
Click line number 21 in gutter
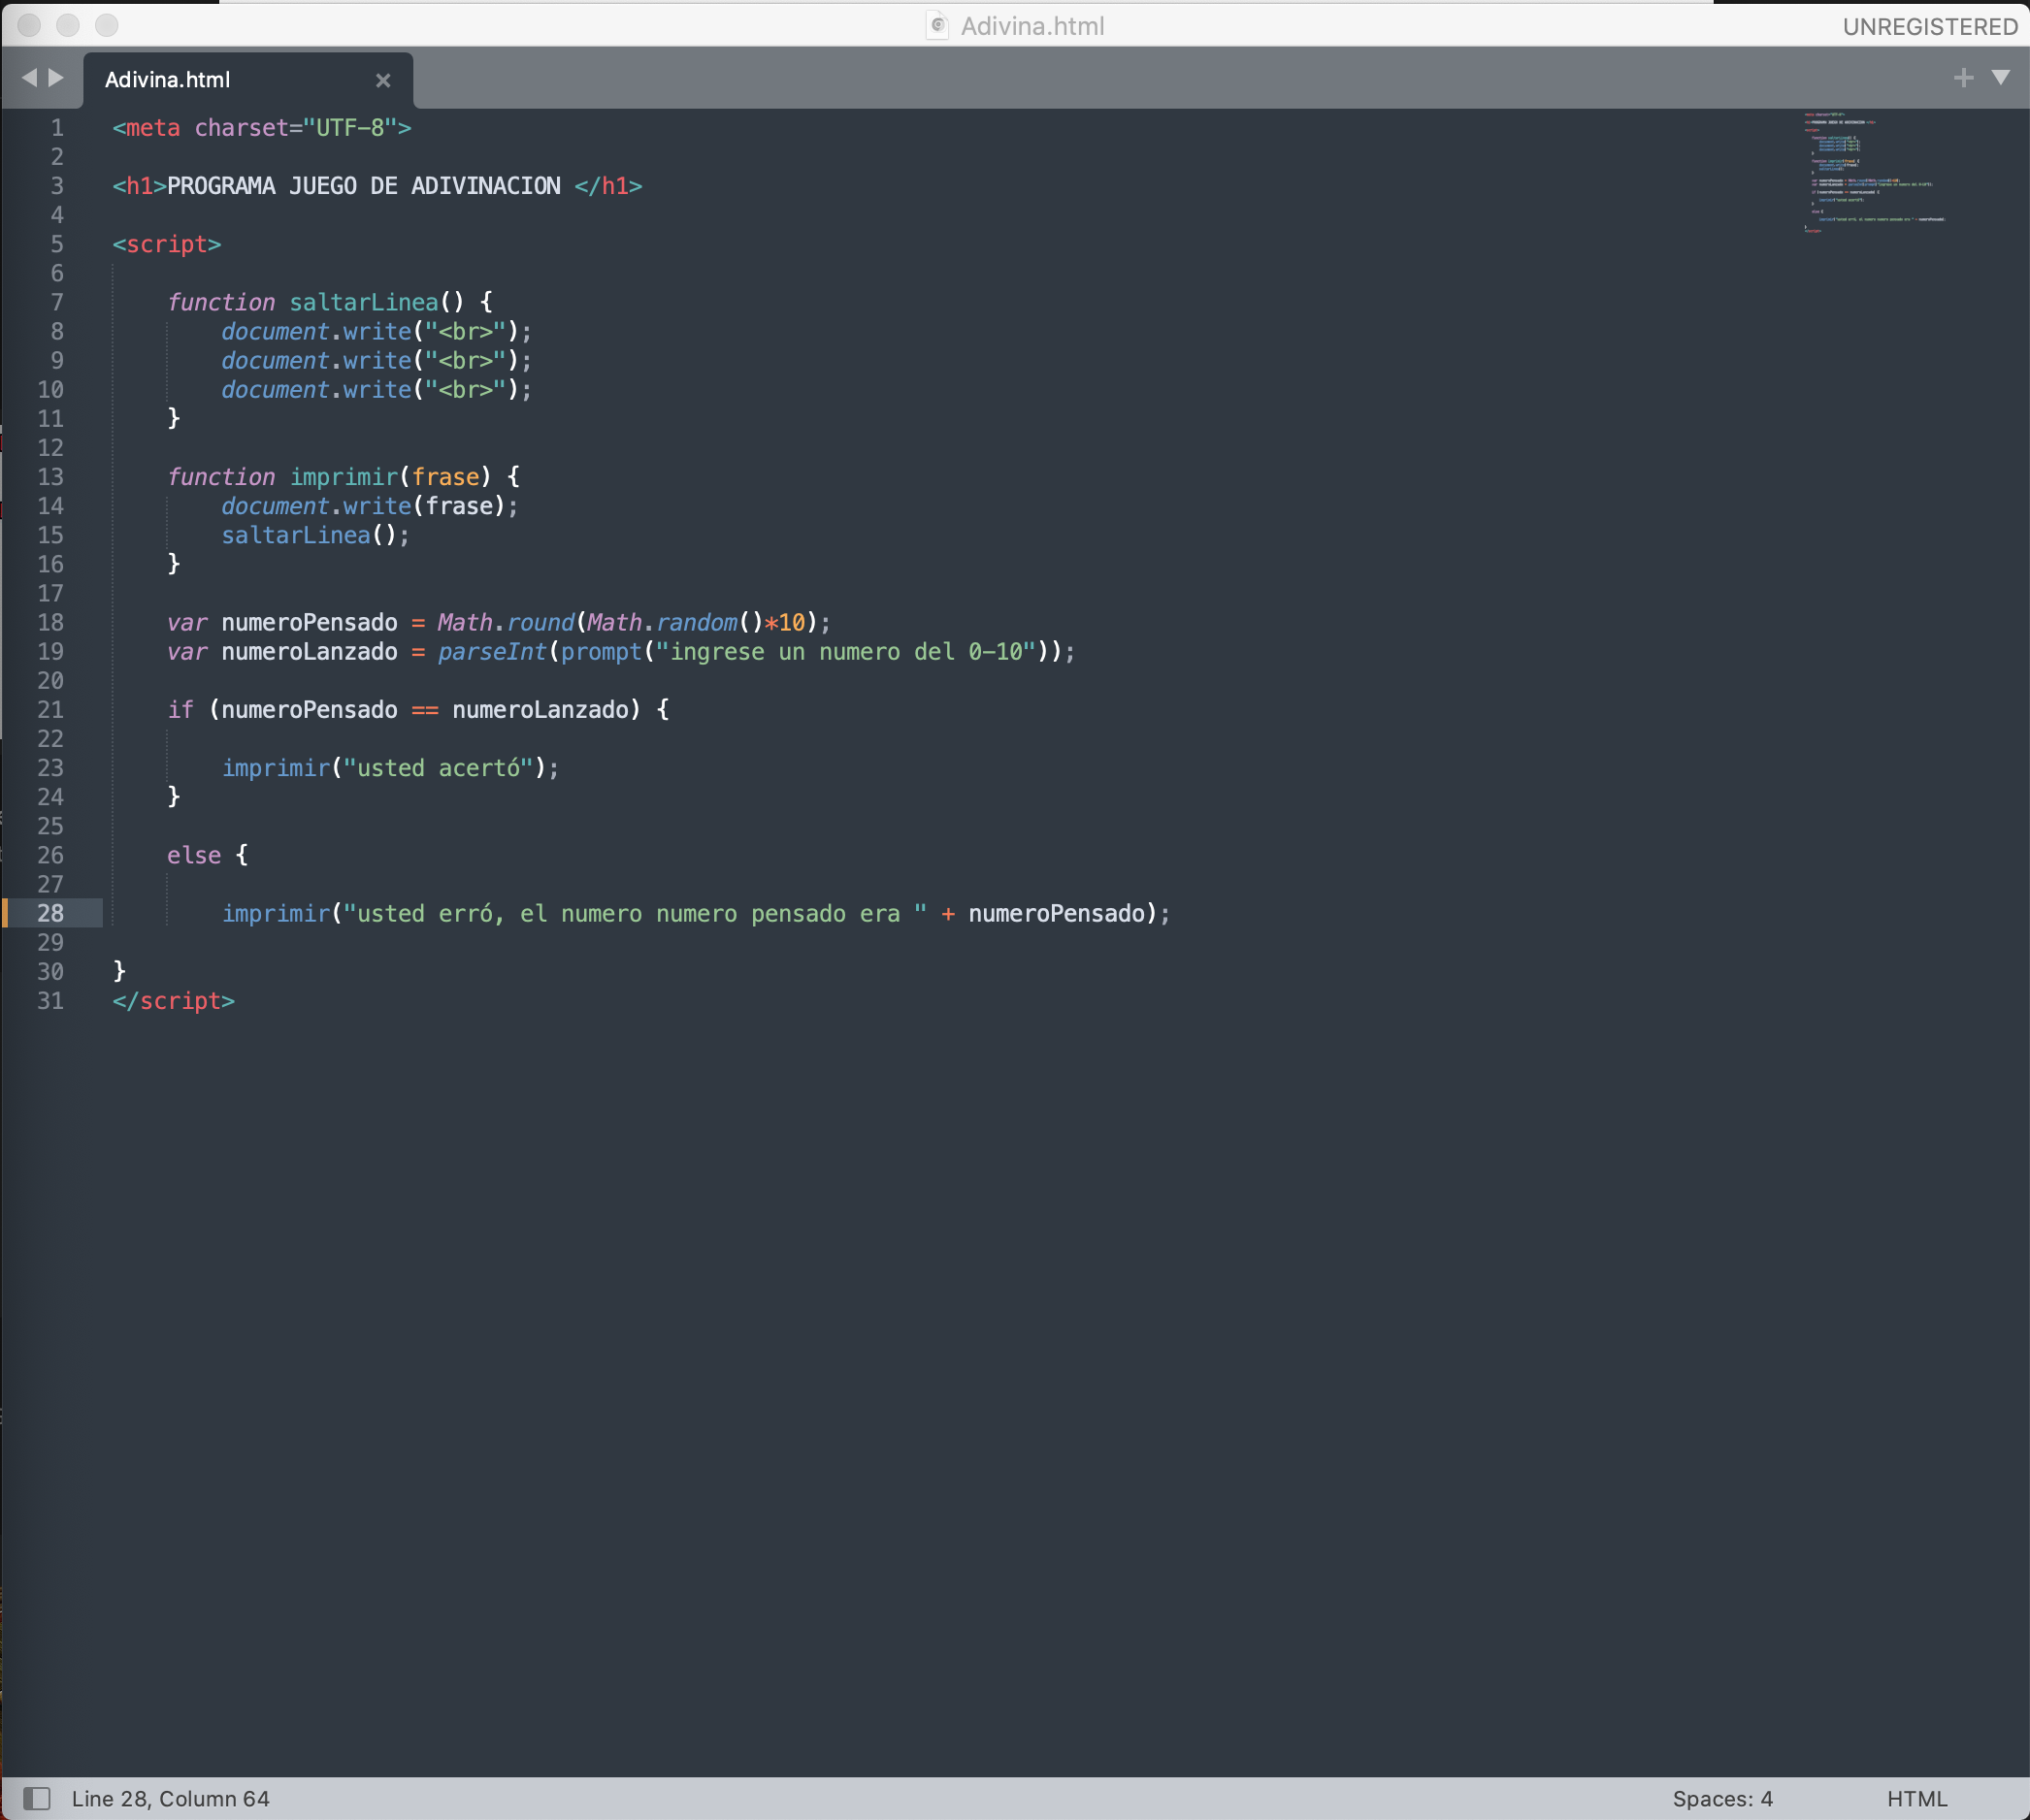[x=50, y=710]
